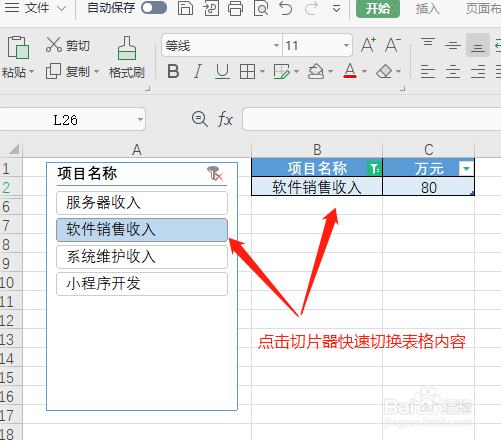The width and height of the screenshot is (501, 440).
Task: Toggle bold formatting
Action: pos(173,71)
